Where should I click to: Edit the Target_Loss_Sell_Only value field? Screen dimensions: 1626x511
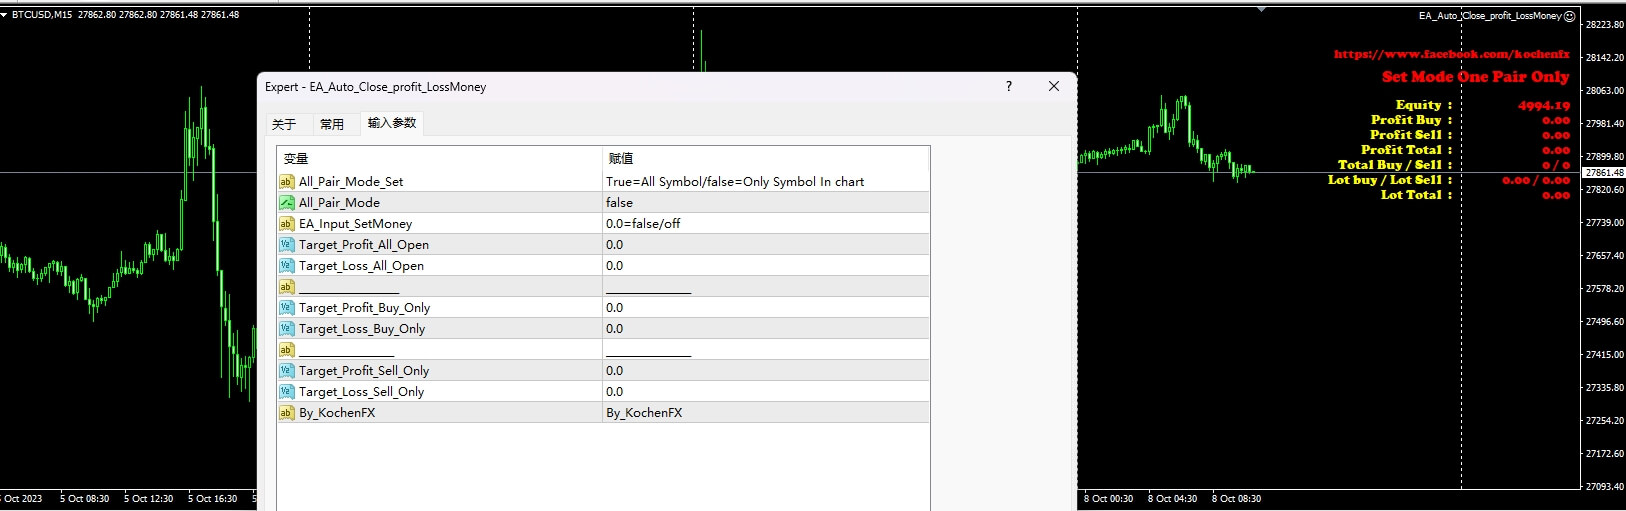pos(765,392)
